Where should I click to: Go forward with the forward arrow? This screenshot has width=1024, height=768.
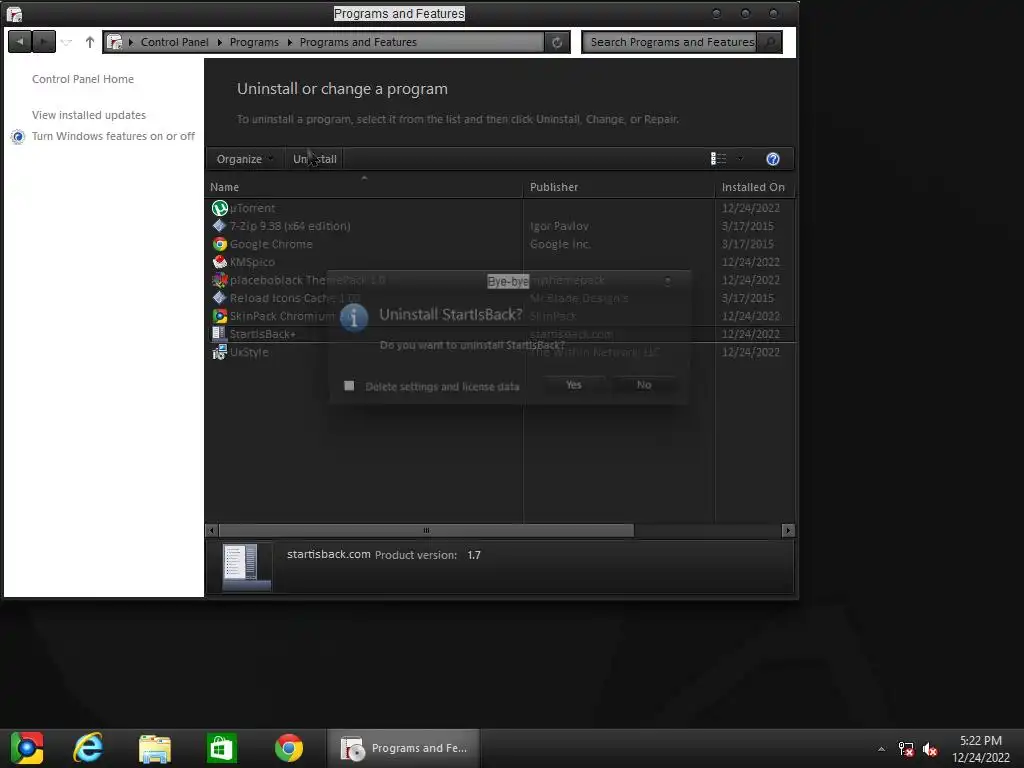[44, 42]
